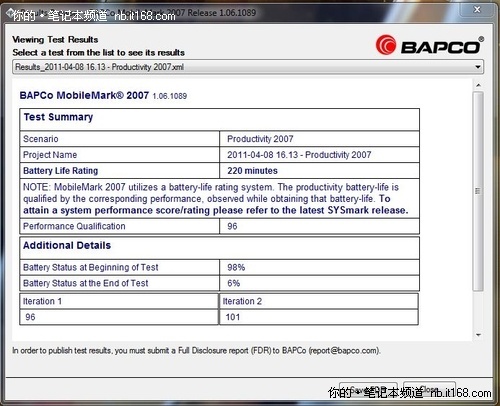Click the 'BAPCo MobileMark 2007' heading

pyautogui.click(x=84, y=95)
